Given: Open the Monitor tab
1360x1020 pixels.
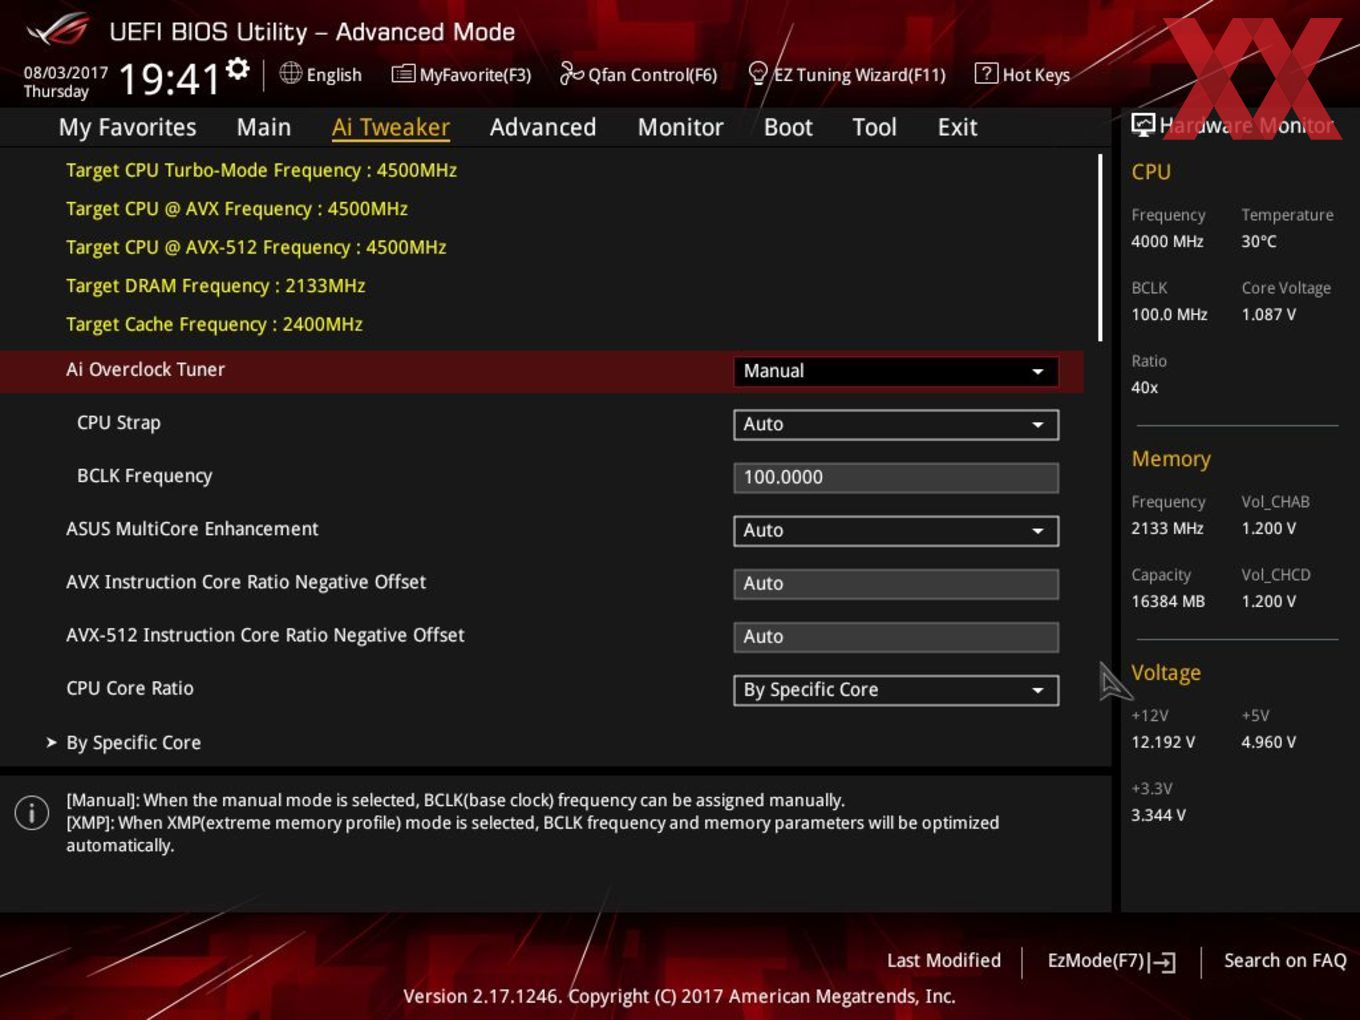Looking at the screenshot, I should tap(681, 127).
